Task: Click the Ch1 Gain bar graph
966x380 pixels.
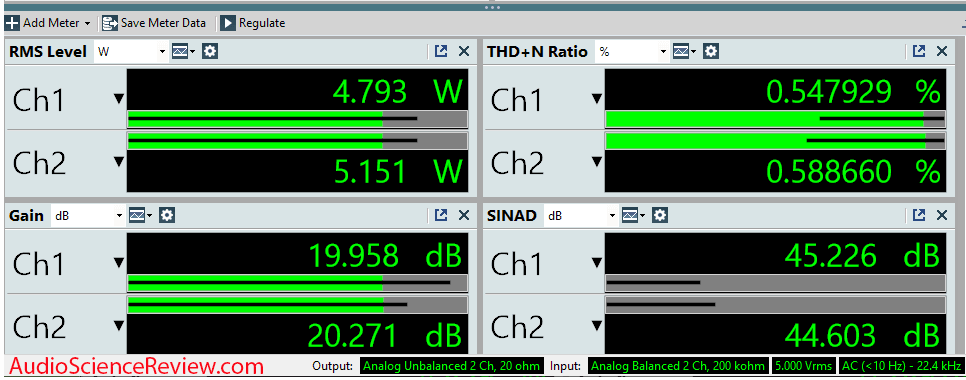Action: [298, 283]
